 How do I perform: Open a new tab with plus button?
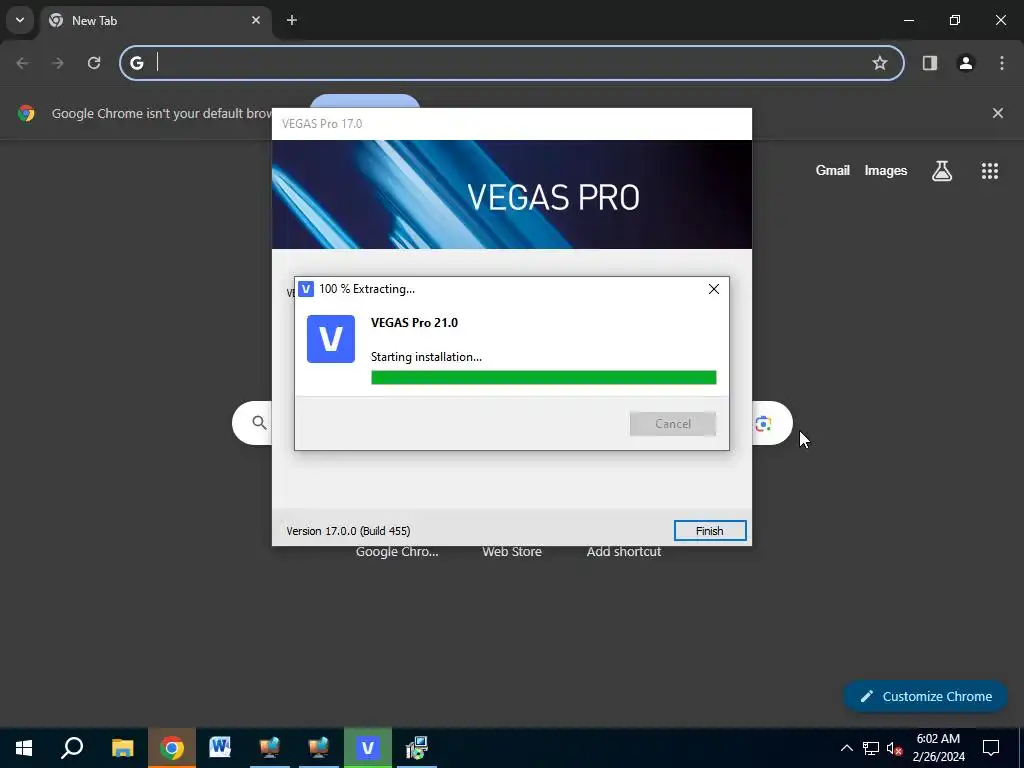(x=292, y=20)
